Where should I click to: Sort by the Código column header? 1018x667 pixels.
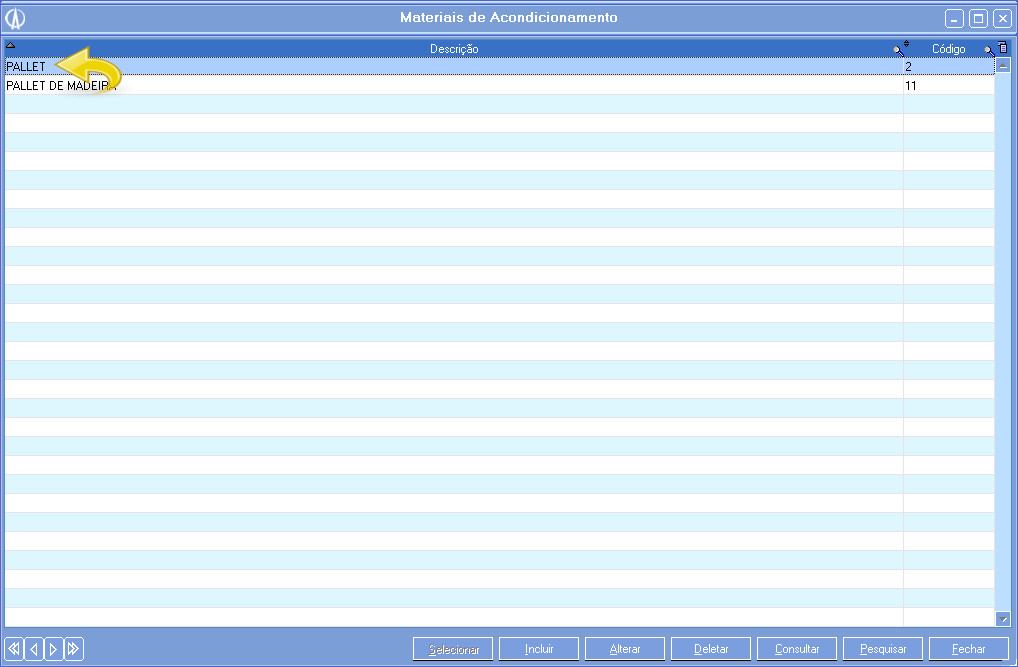click(x=948, y=49)
